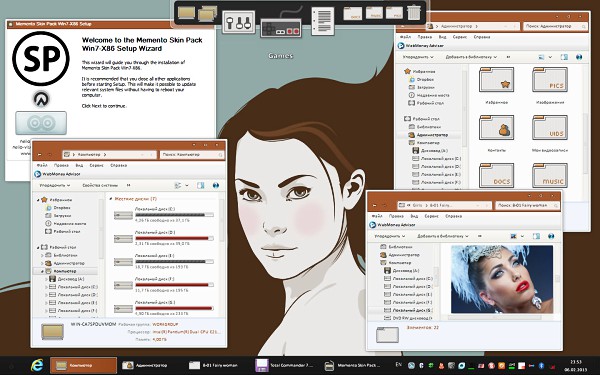
Task: Click the help icon in the Администратор window toolbar
Action: point(579,57)
